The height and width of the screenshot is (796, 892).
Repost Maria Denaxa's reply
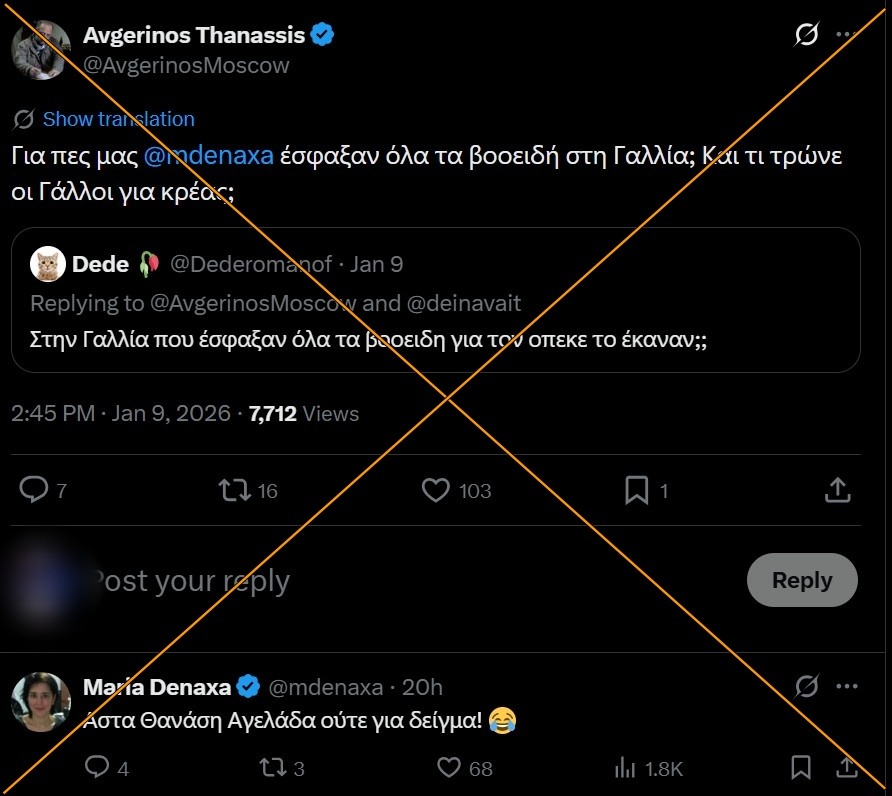coord(273,767)
